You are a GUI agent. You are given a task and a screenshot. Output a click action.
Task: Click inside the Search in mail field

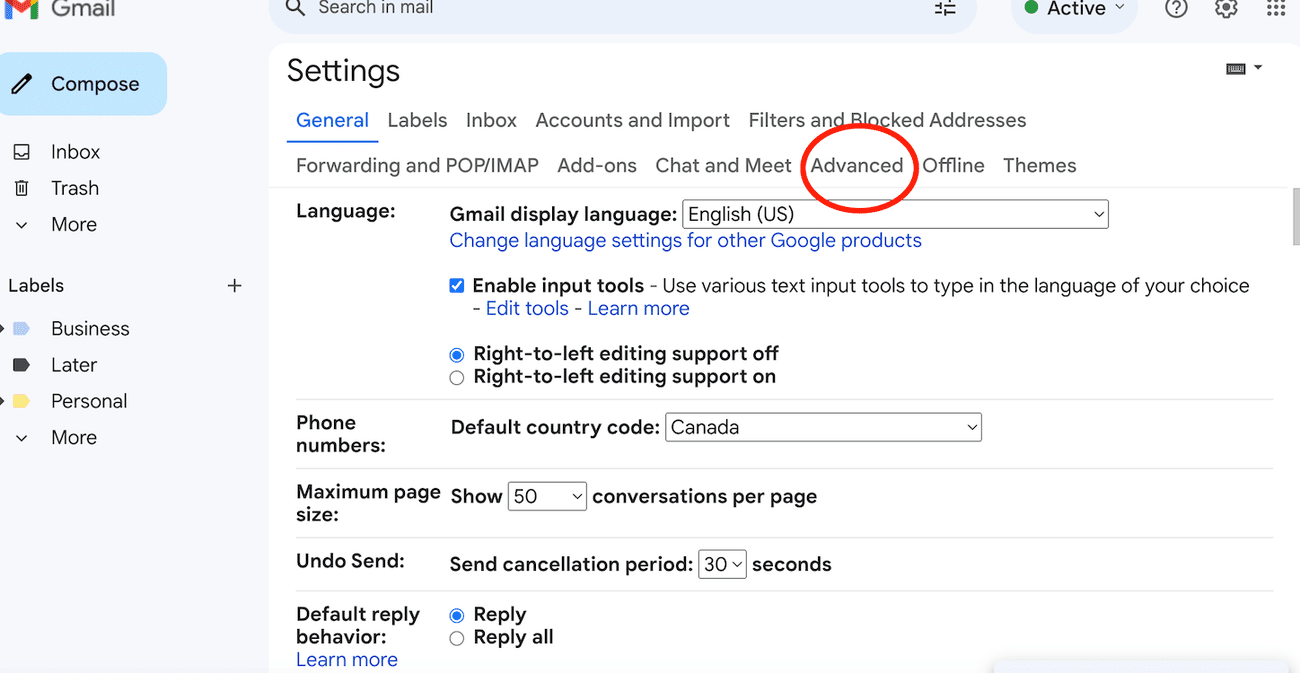pyautogui.click(x=500, y=9)
